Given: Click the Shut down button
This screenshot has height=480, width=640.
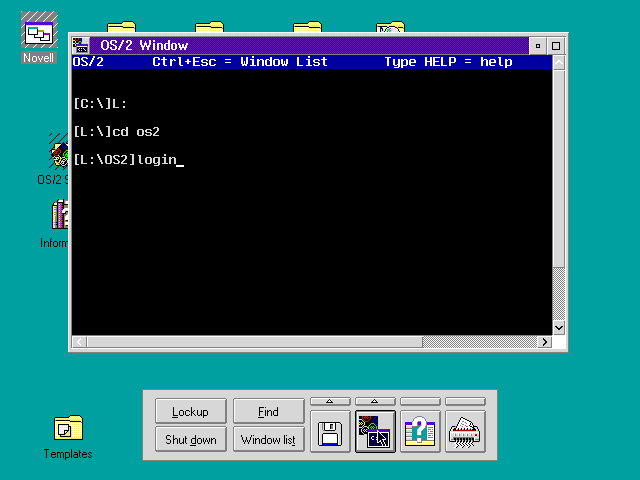Looking at the screenshot, I should [191, 439].
